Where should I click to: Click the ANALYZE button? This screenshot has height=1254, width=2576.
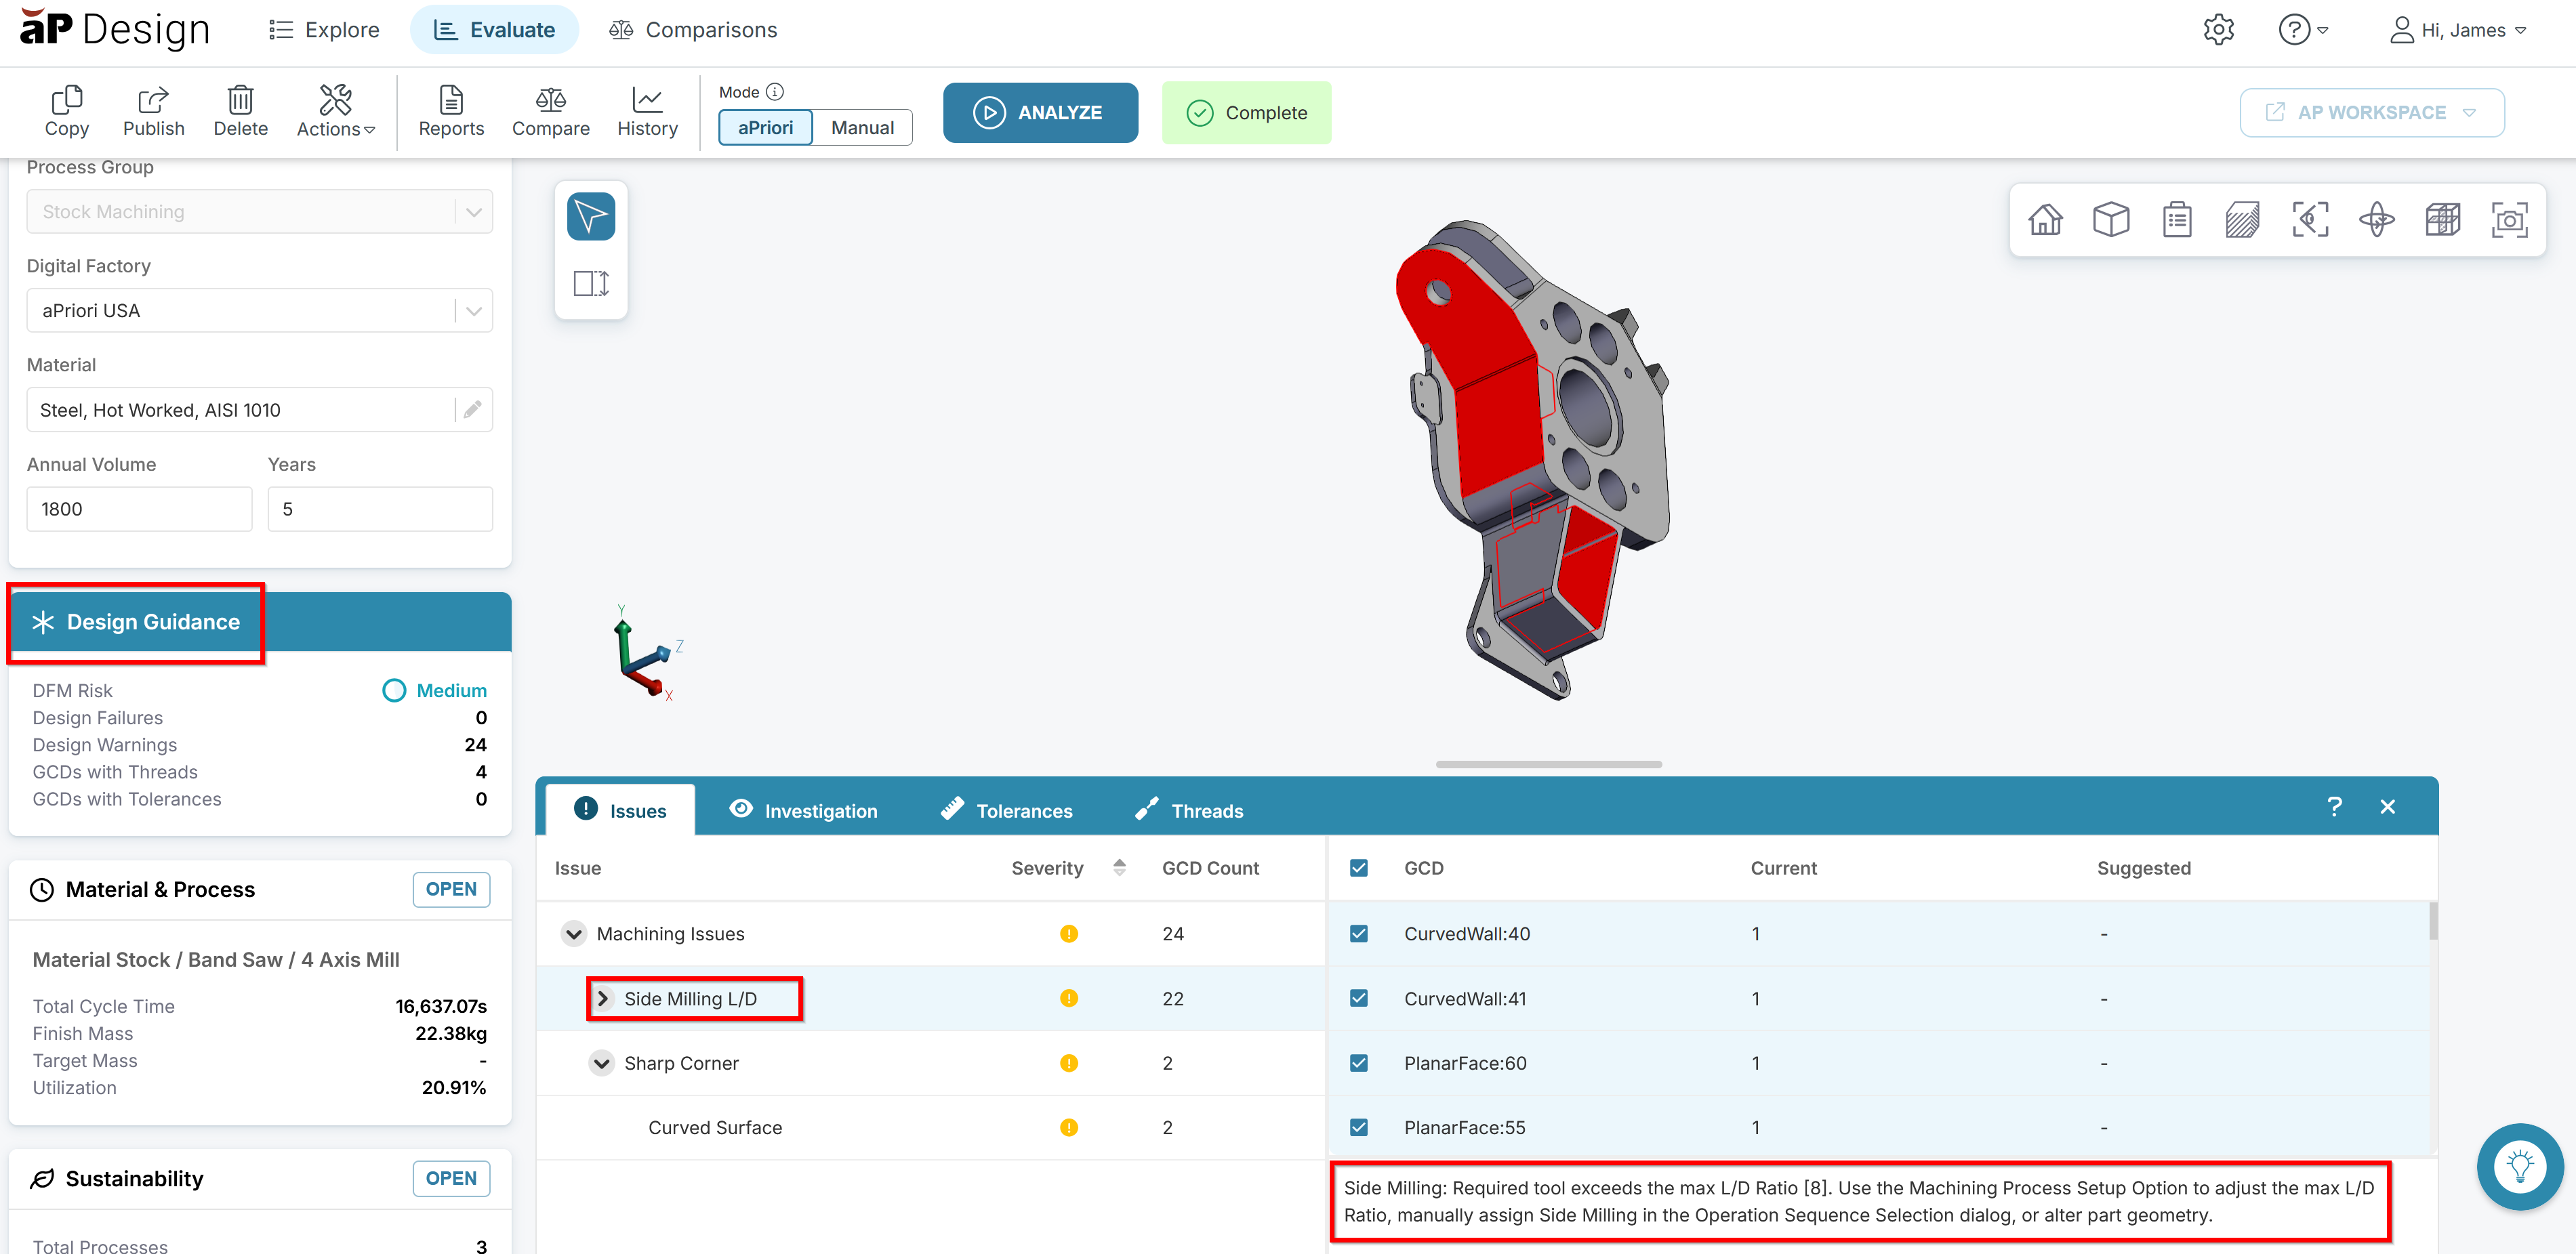click(1040, 113)
